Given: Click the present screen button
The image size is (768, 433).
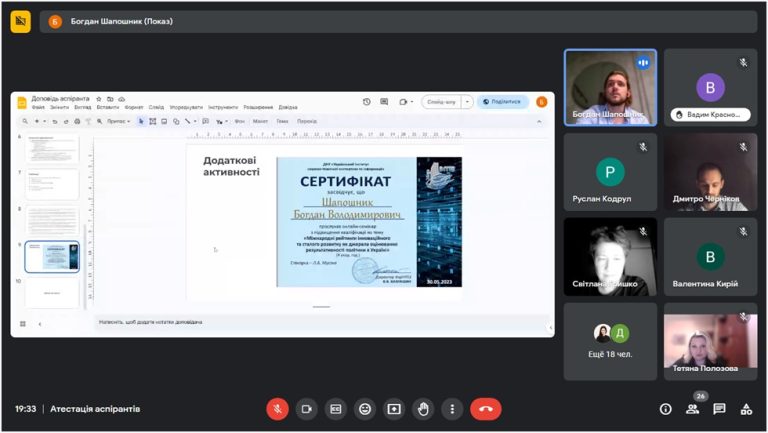Looking at the screenshot, I should click(x=394, y=409).
